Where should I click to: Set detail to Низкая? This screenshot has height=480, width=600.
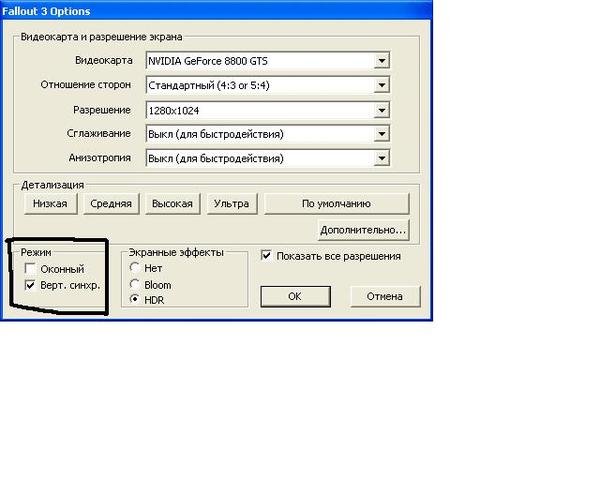(50, 204)
